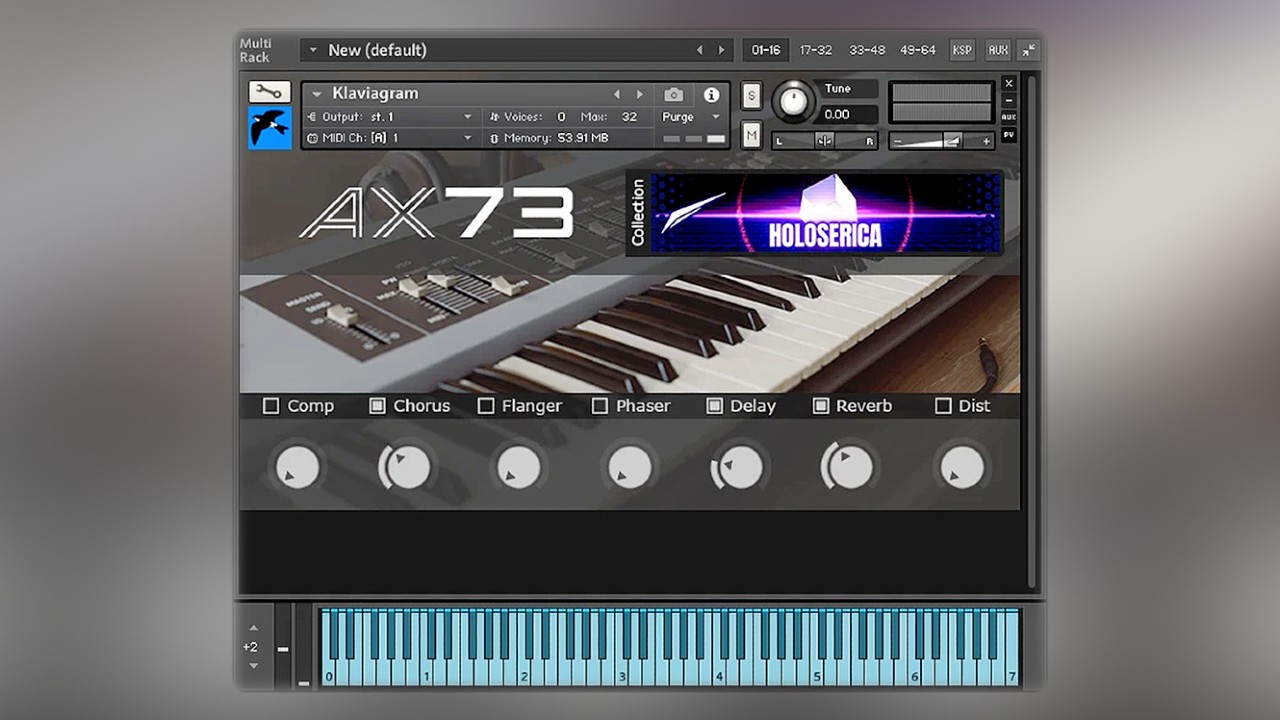Open the snapshot camera view
This screenshot has width=1280, height=720.
pyautogui.click(x=674, y=94)
